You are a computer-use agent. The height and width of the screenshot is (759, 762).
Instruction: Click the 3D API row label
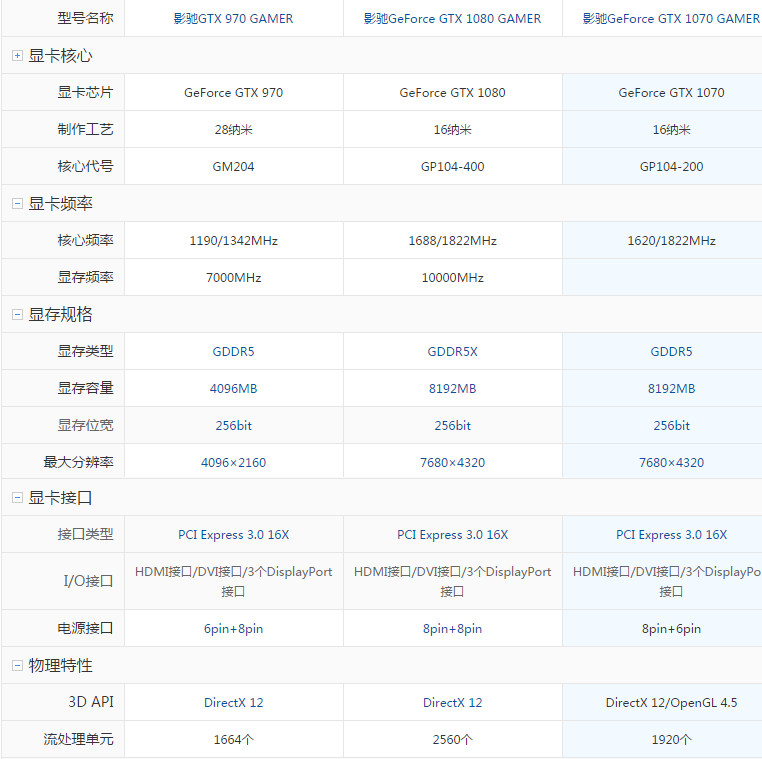pyautogui.click(x=91, y=702)
